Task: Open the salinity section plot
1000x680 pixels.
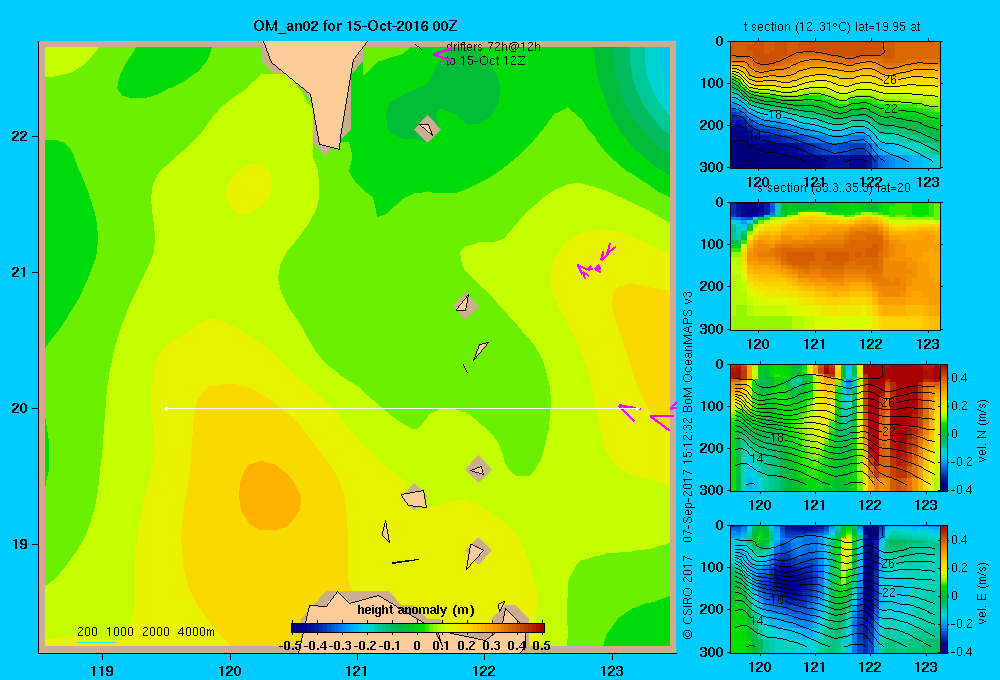Action: pyautogui.click(x=835, y=266)
